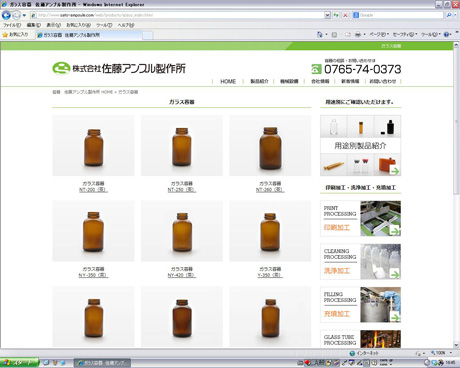Click the IE Forward arrow button
This screenshot has width=460, height=368.
pyautogui.click(x=16, y=15)
